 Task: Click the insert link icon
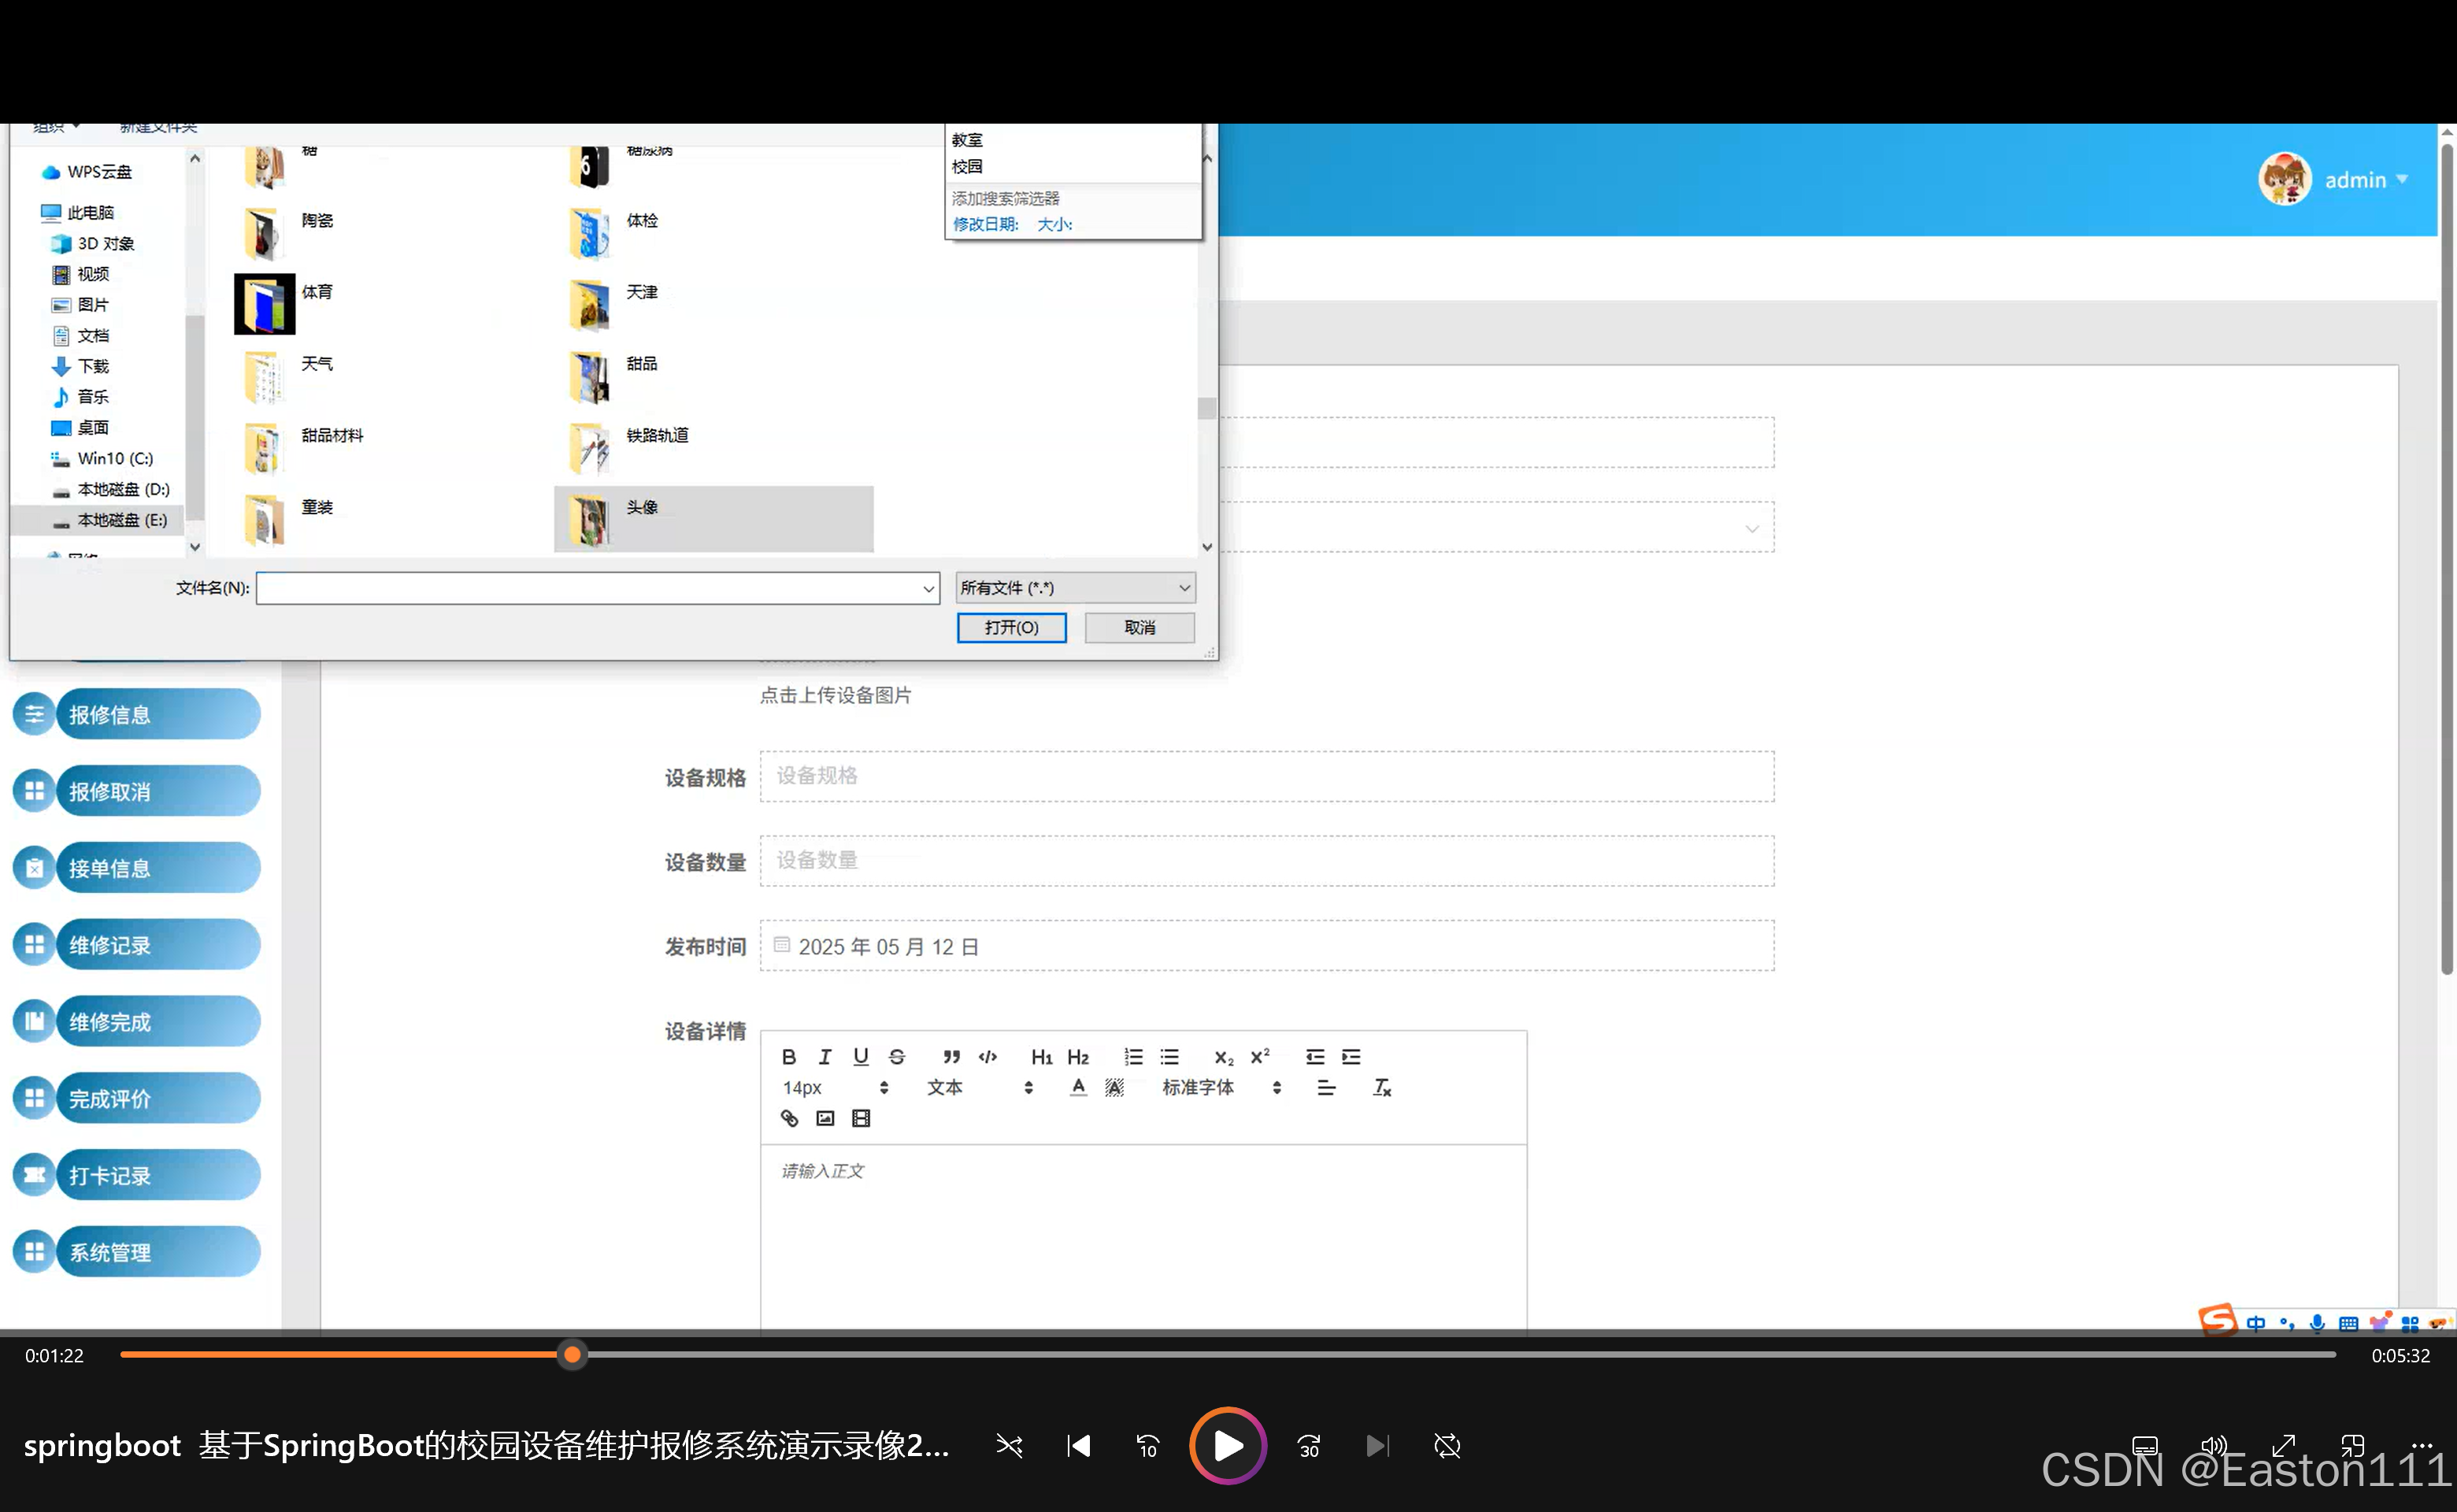point(788,1118)
